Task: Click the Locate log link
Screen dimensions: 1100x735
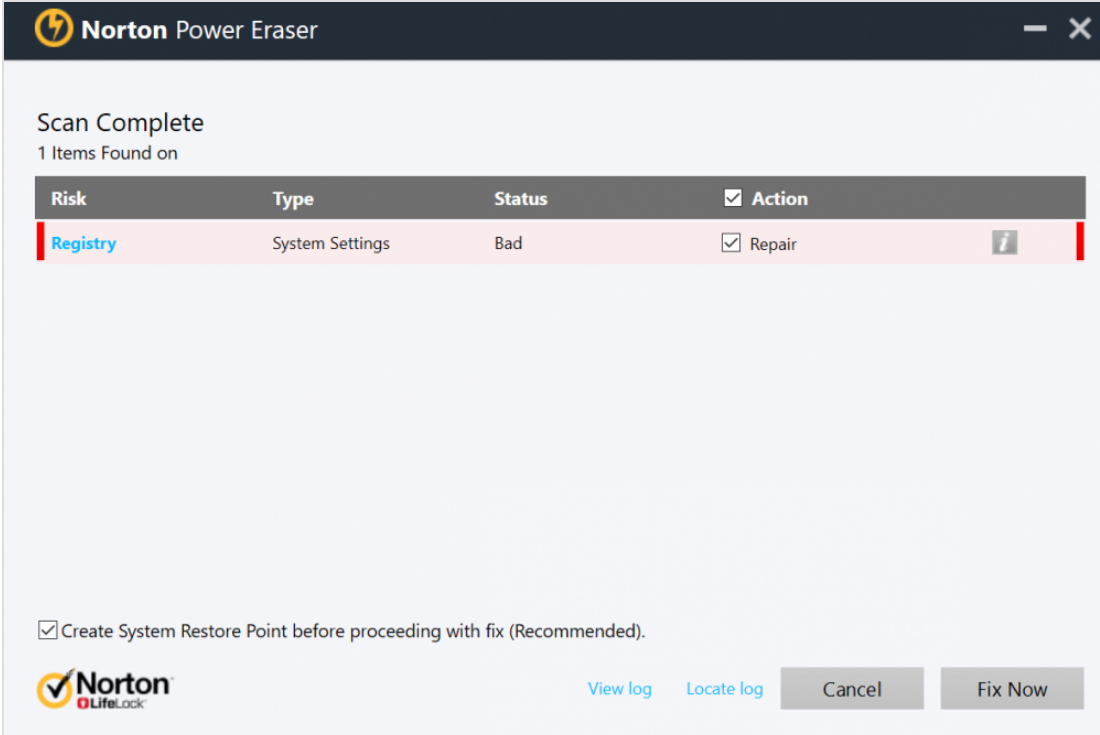Action: (724, 689)
